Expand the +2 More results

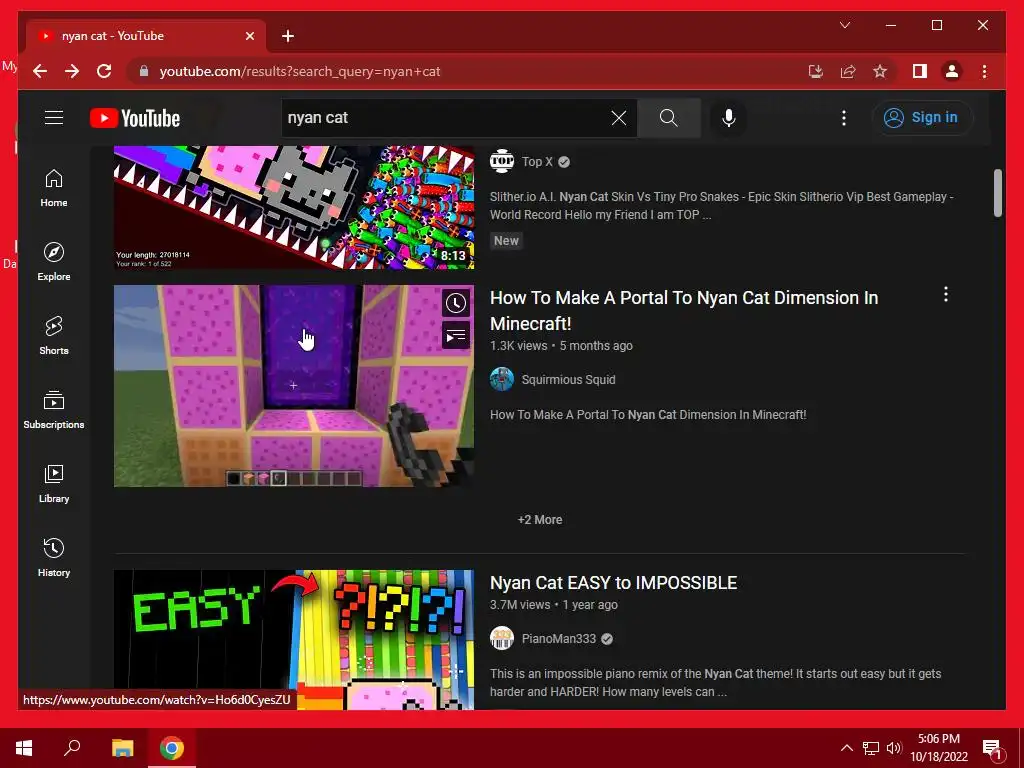(539, 520)
